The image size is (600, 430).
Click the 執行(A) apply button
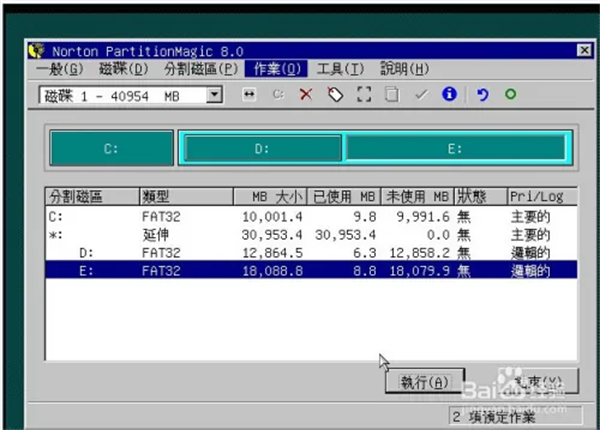(x=425, y=381)
